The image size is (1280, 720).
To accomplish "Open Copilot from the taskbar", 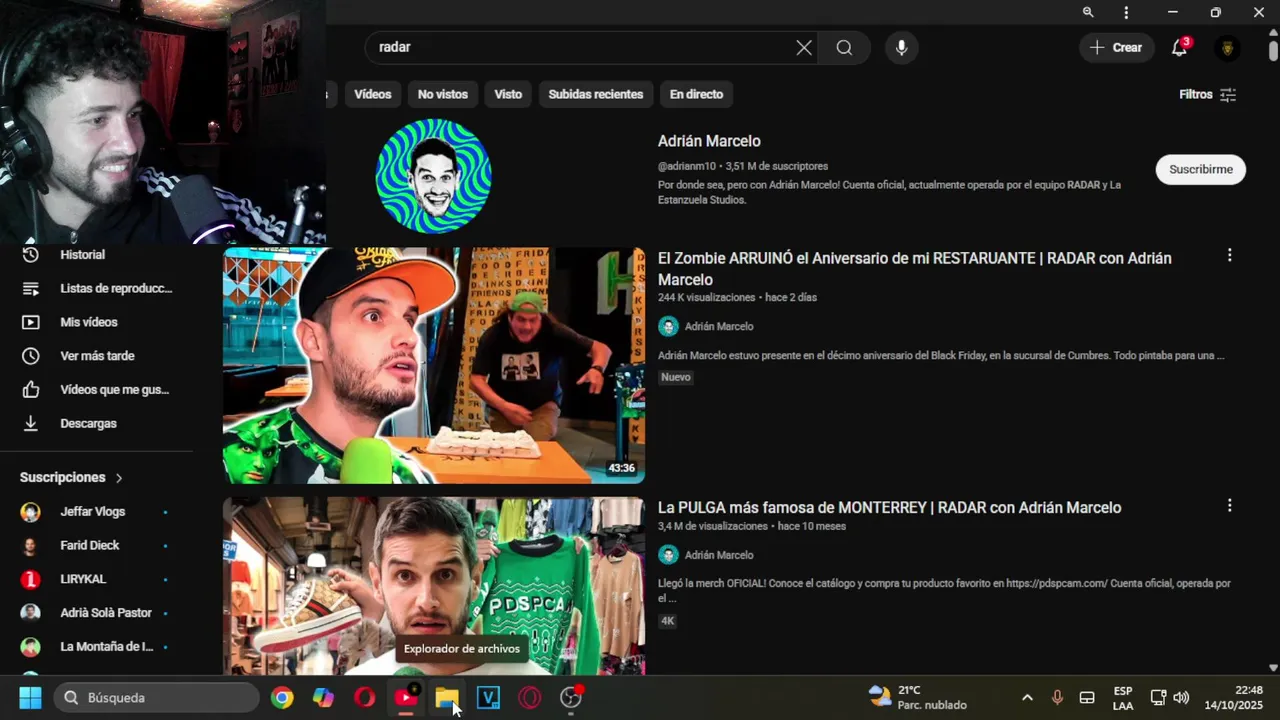I will coord(323,698).
